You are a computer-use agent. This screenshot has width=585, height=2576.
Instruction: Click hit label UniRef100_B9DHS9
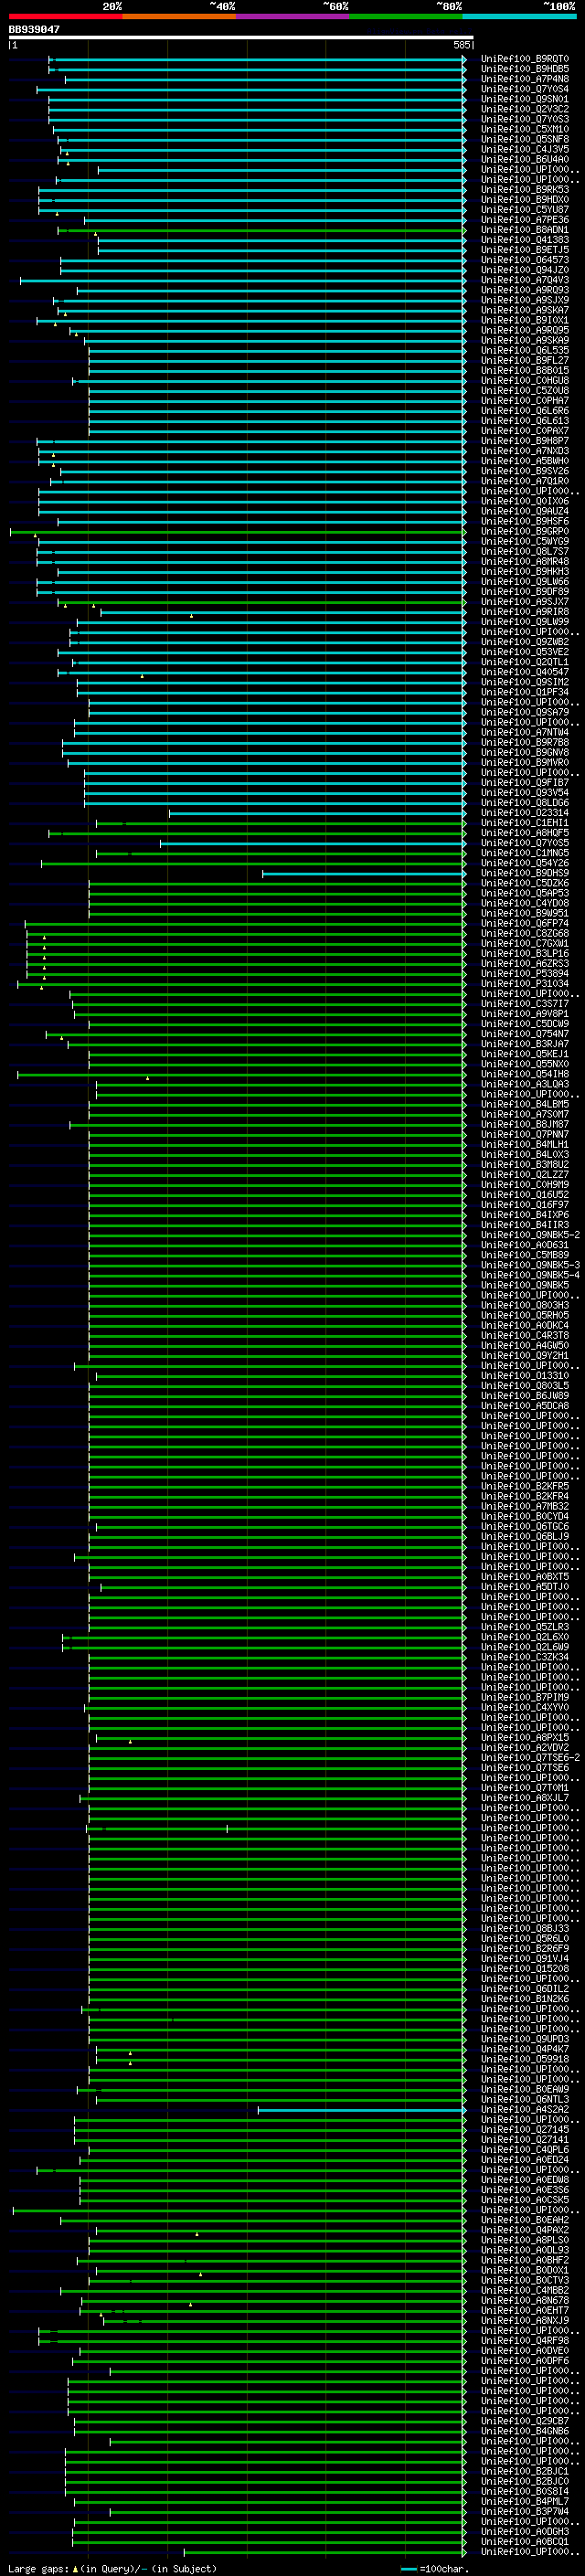point(524,873)
